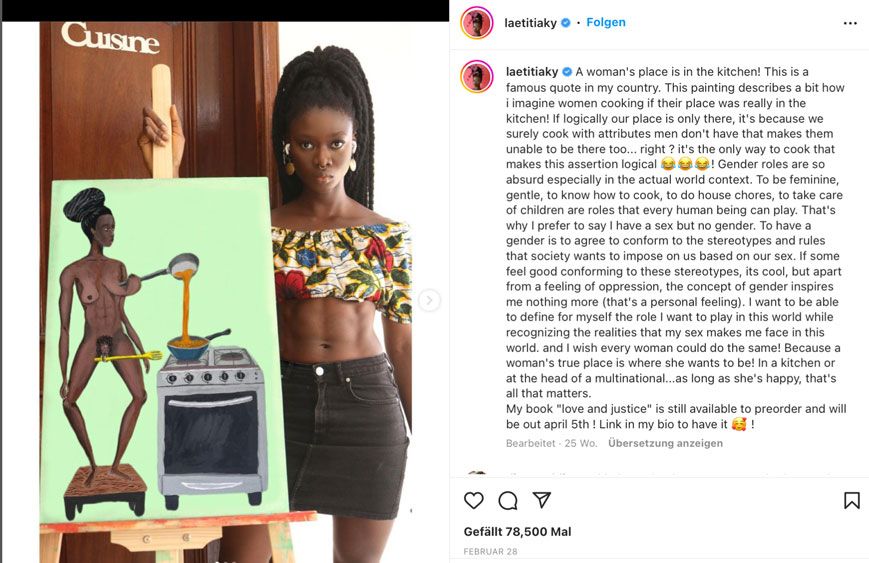Click the verified badge beside caption username
Image resolution: width=869 pixels, height=563 pixels.
[567, 71]
